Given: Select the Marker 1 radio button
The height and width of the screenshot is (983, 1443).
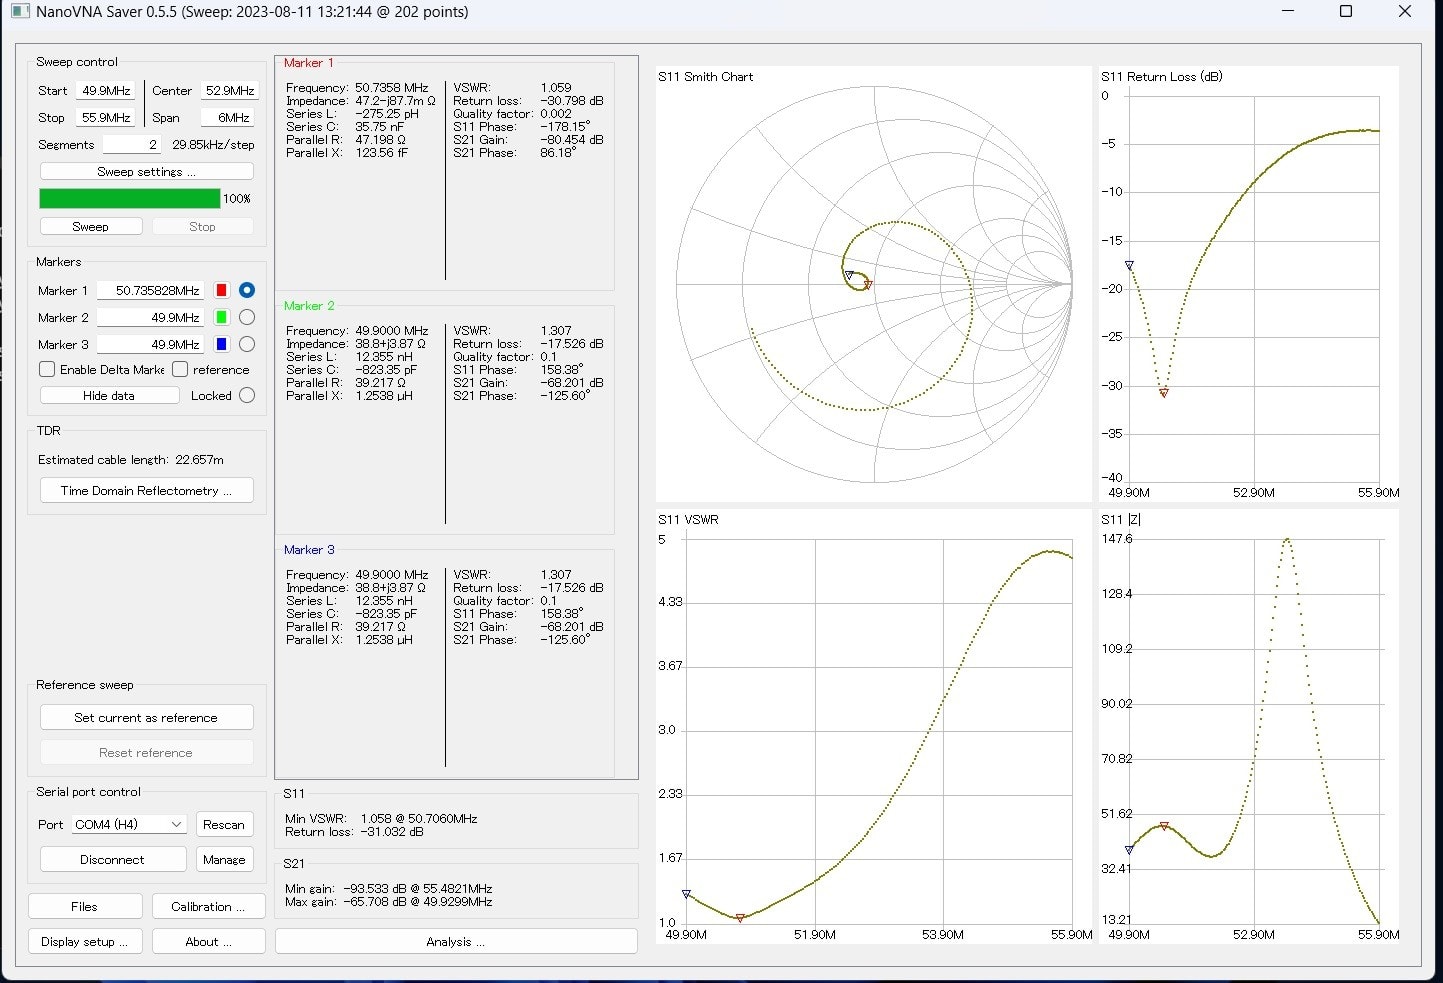Looking at the screenshot, I should click(247, 290).
